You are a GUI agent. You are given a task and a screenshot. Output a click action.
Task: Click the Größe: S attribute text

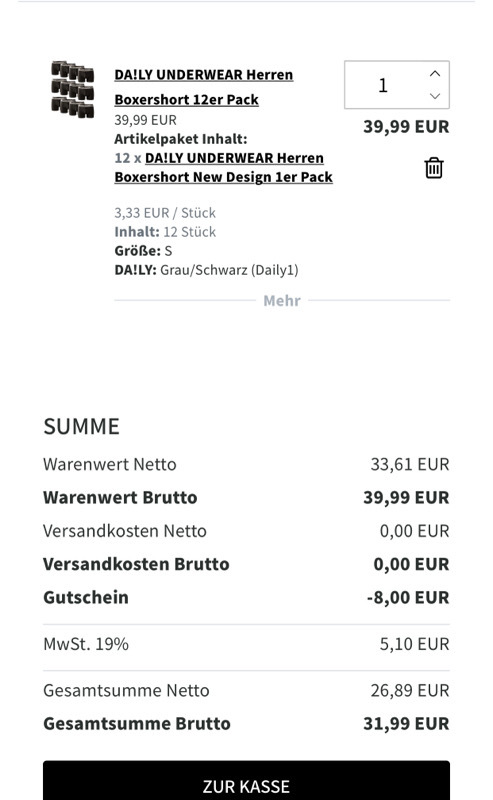pos(143,251)
